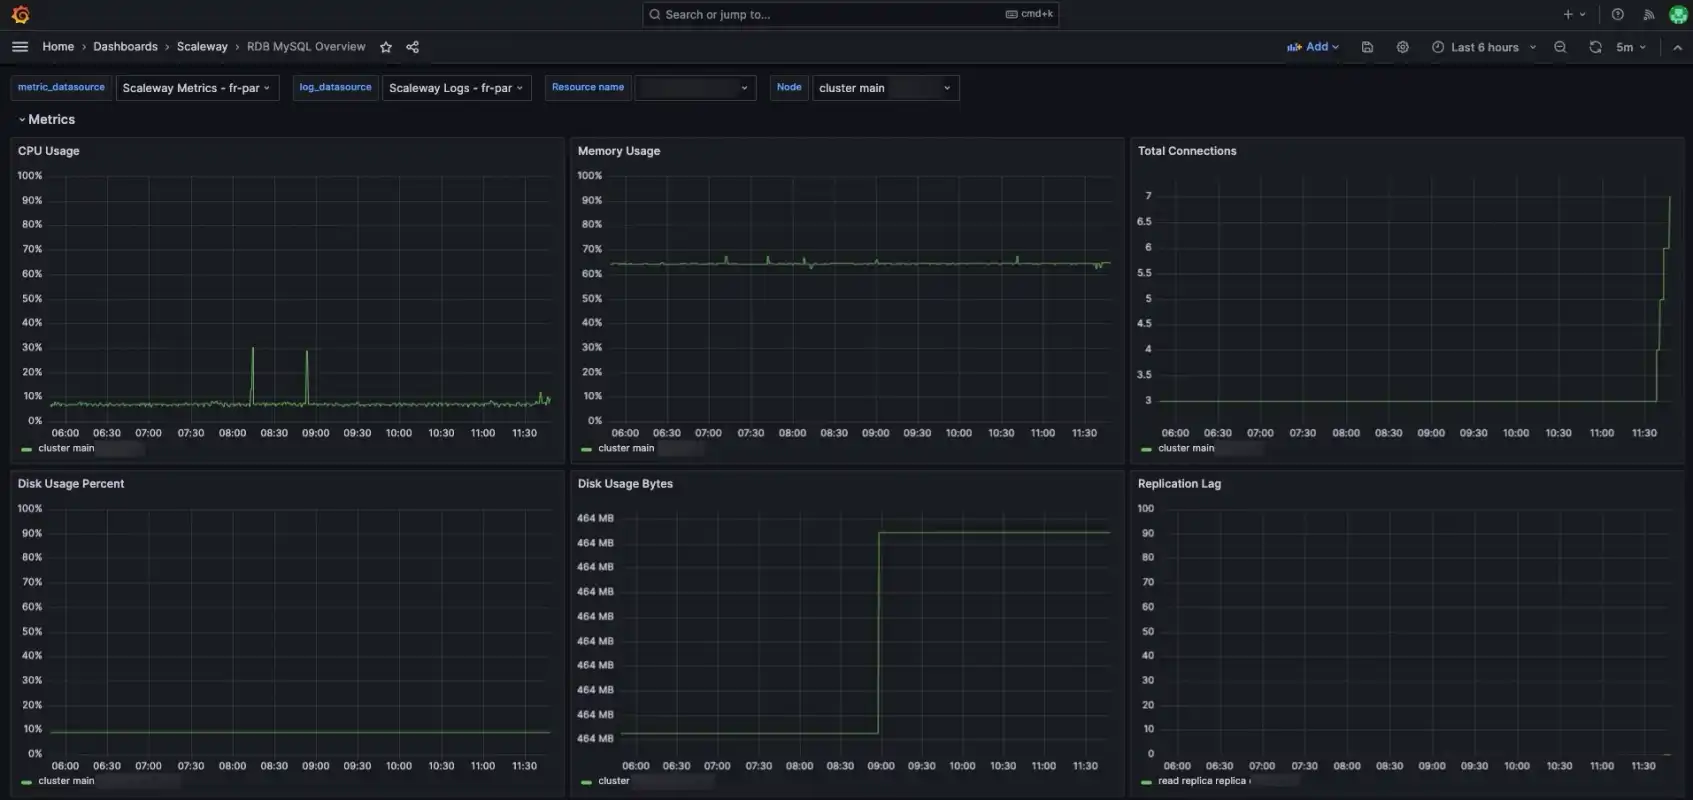This screenshot has height=800, width=1693.
Task: Open the Replication Lag panel title
Action: [1179, 484]
